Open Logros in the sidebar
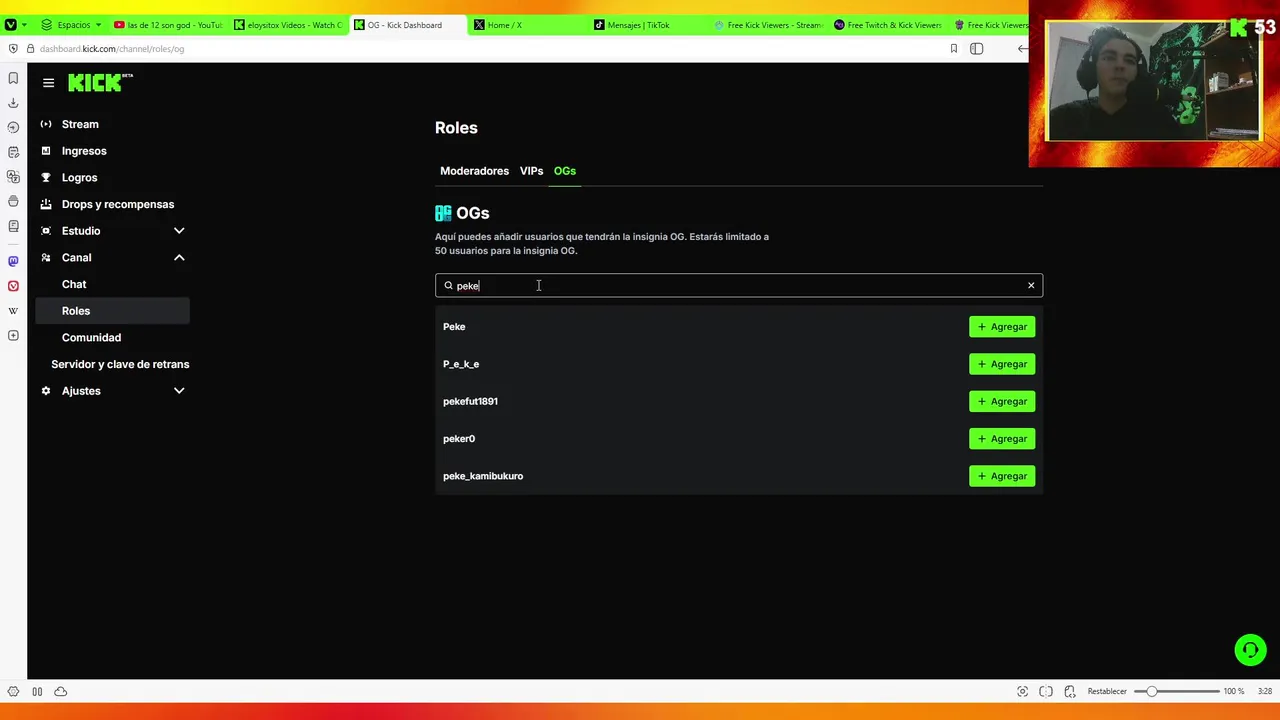1280x720 pixels. (79, 177)
